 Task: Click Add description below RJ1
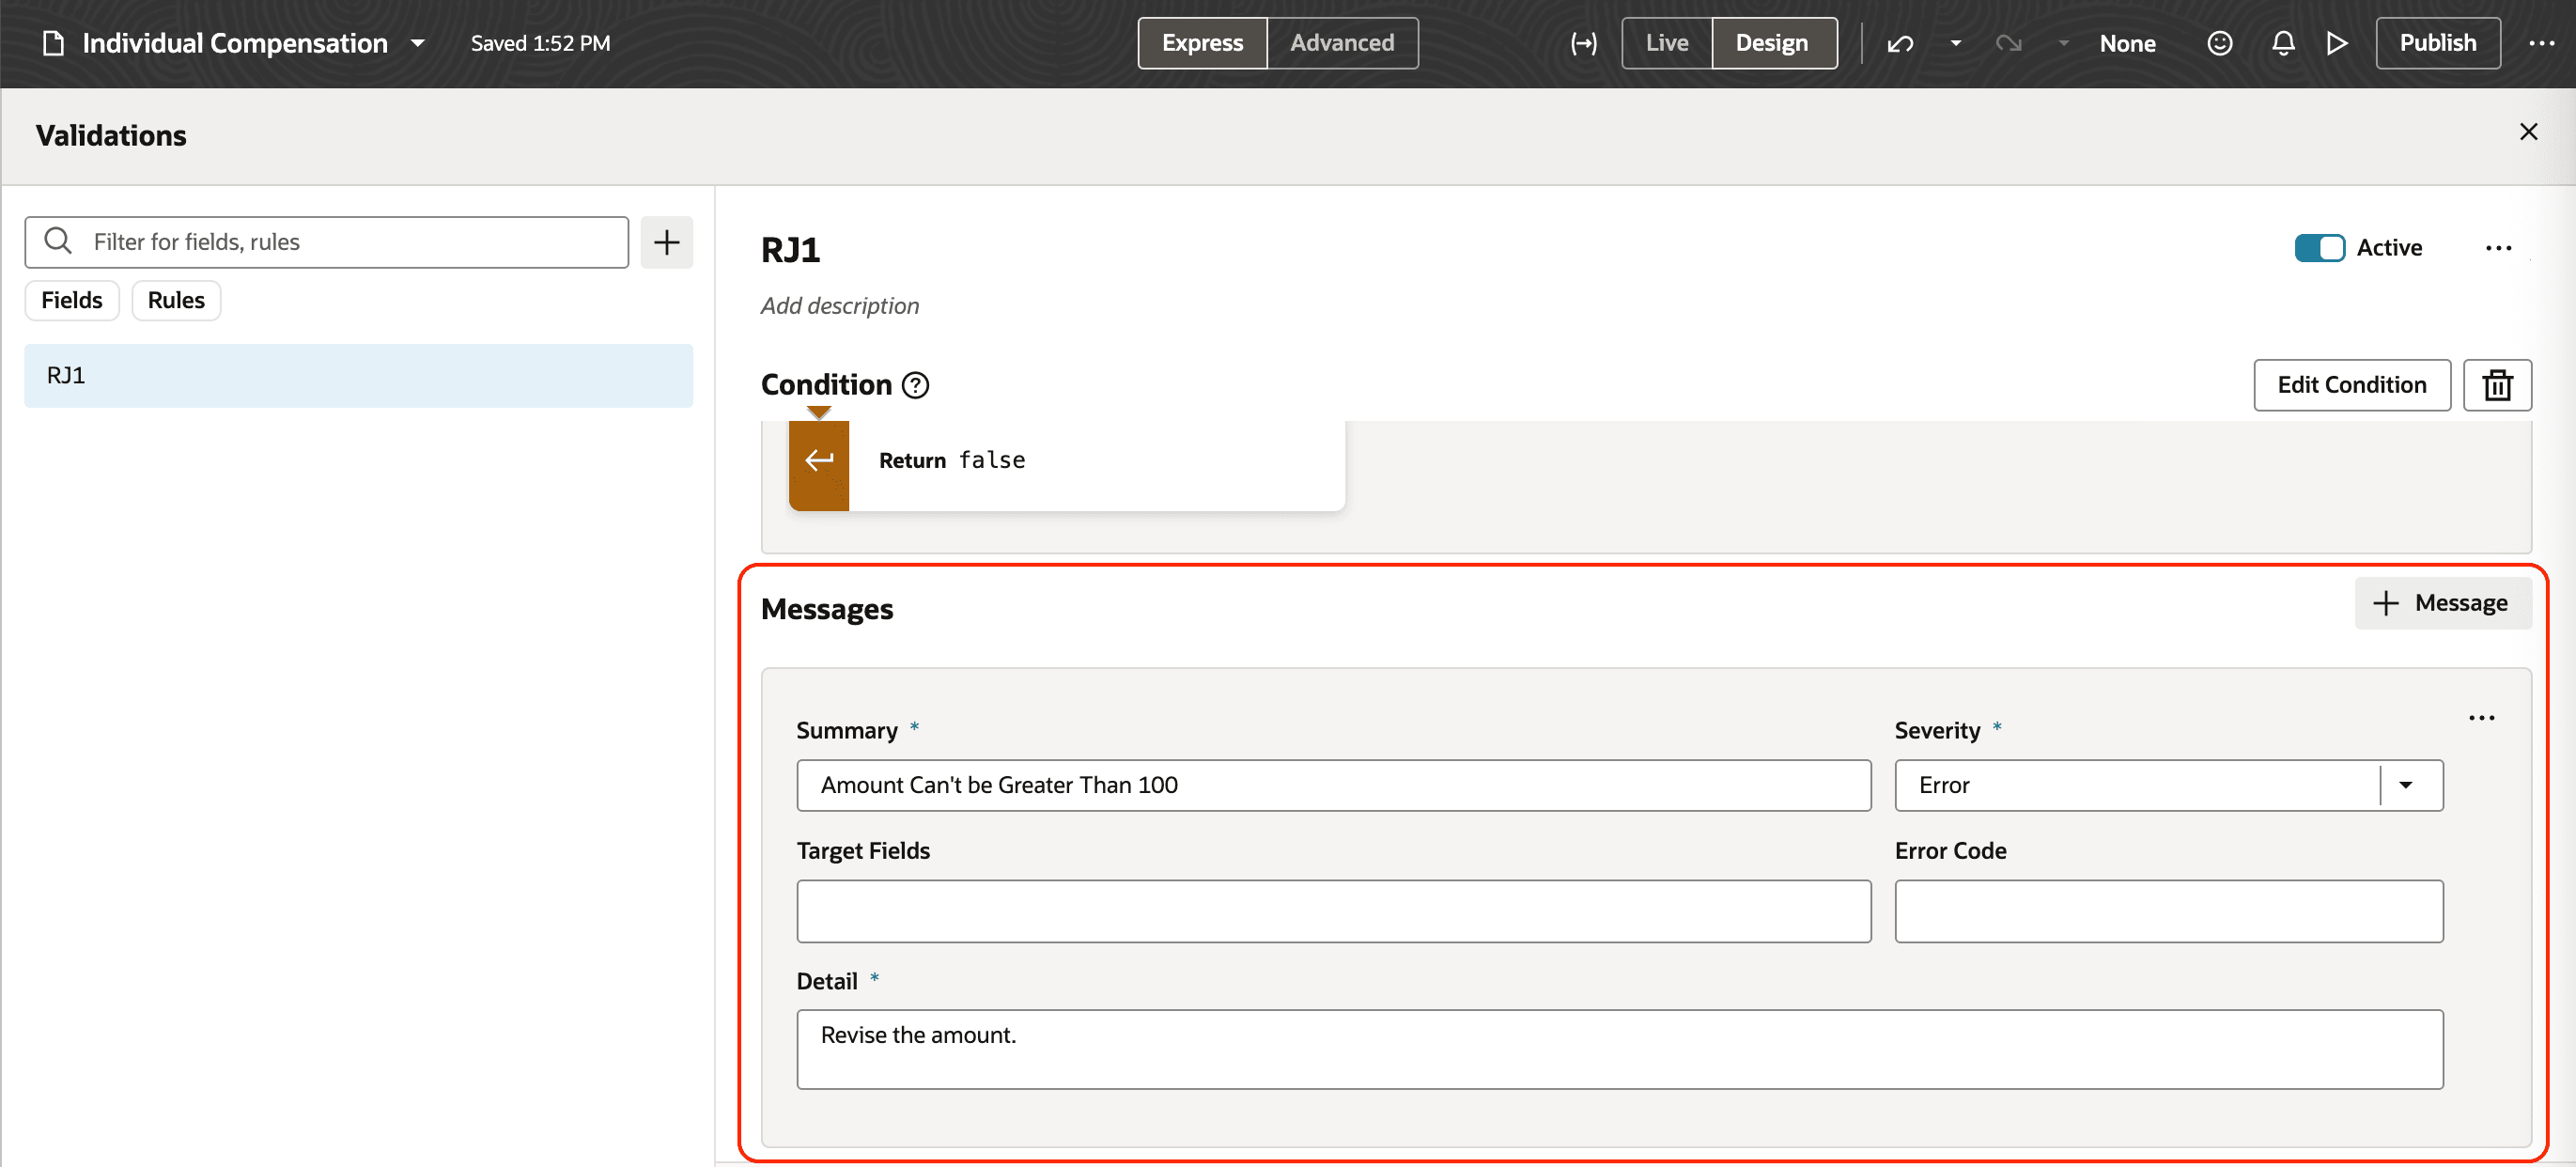(840, 306)
